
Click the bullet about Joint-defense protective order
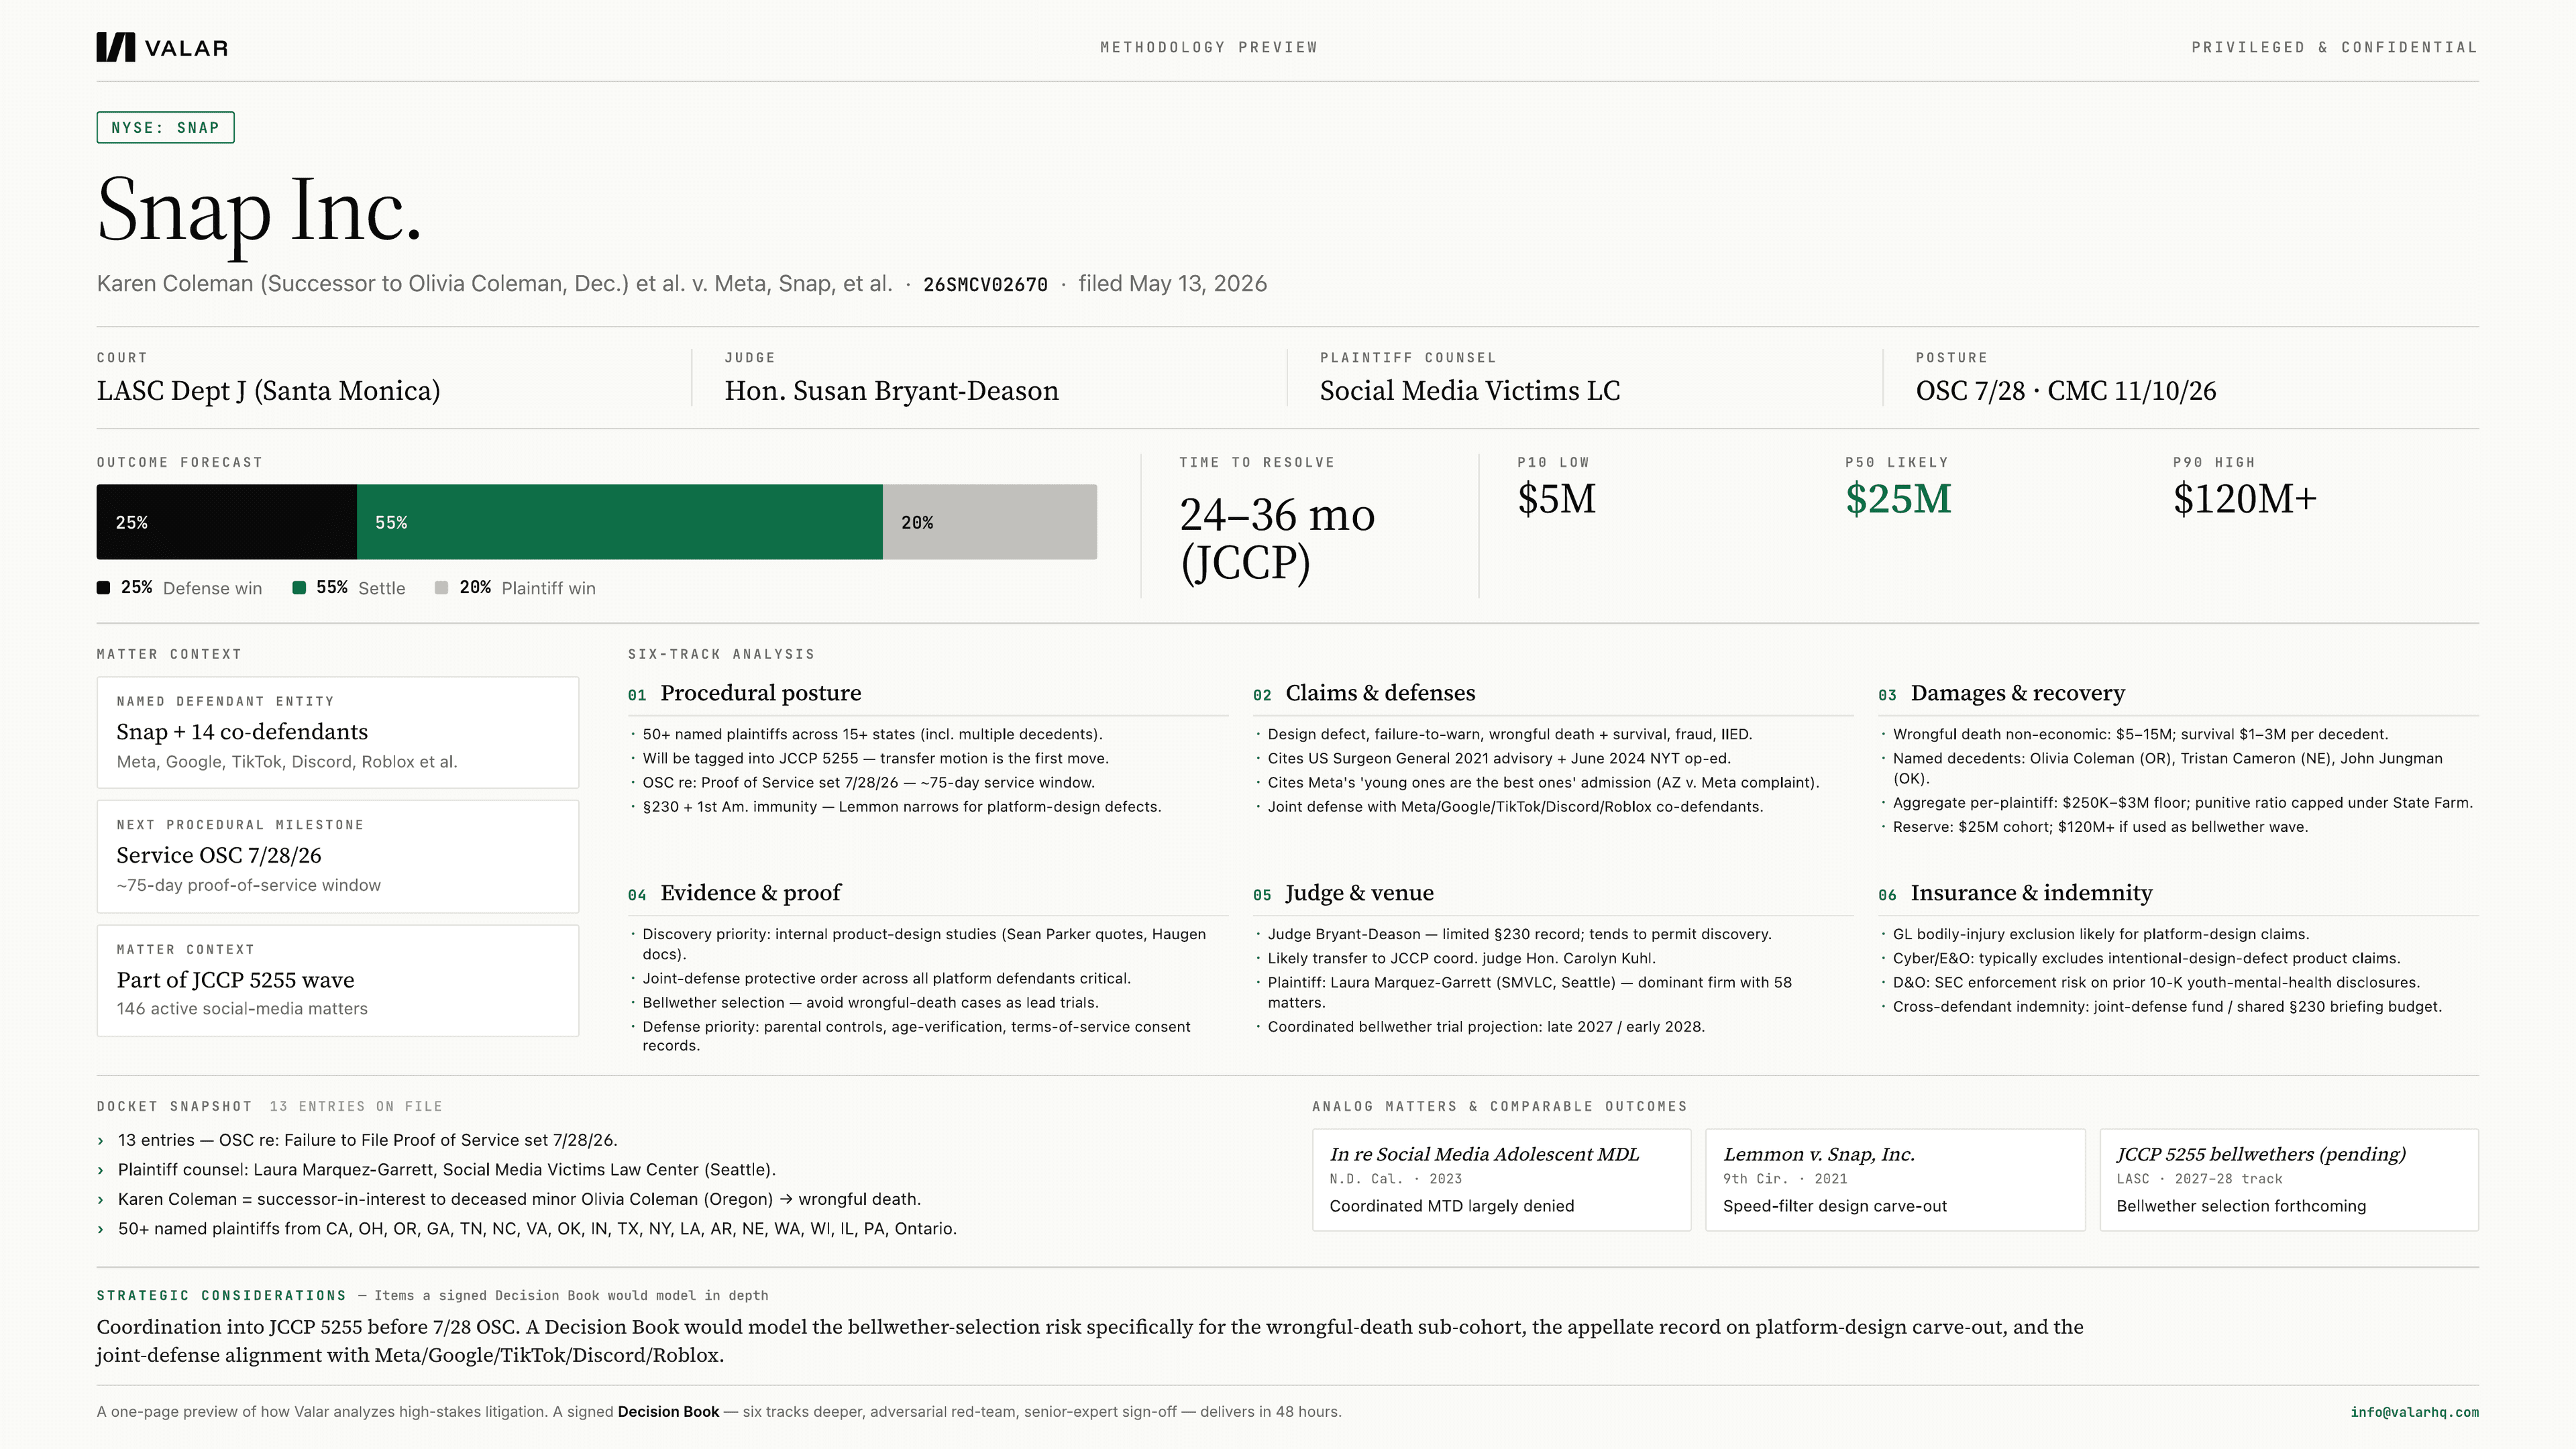[886, 979]
